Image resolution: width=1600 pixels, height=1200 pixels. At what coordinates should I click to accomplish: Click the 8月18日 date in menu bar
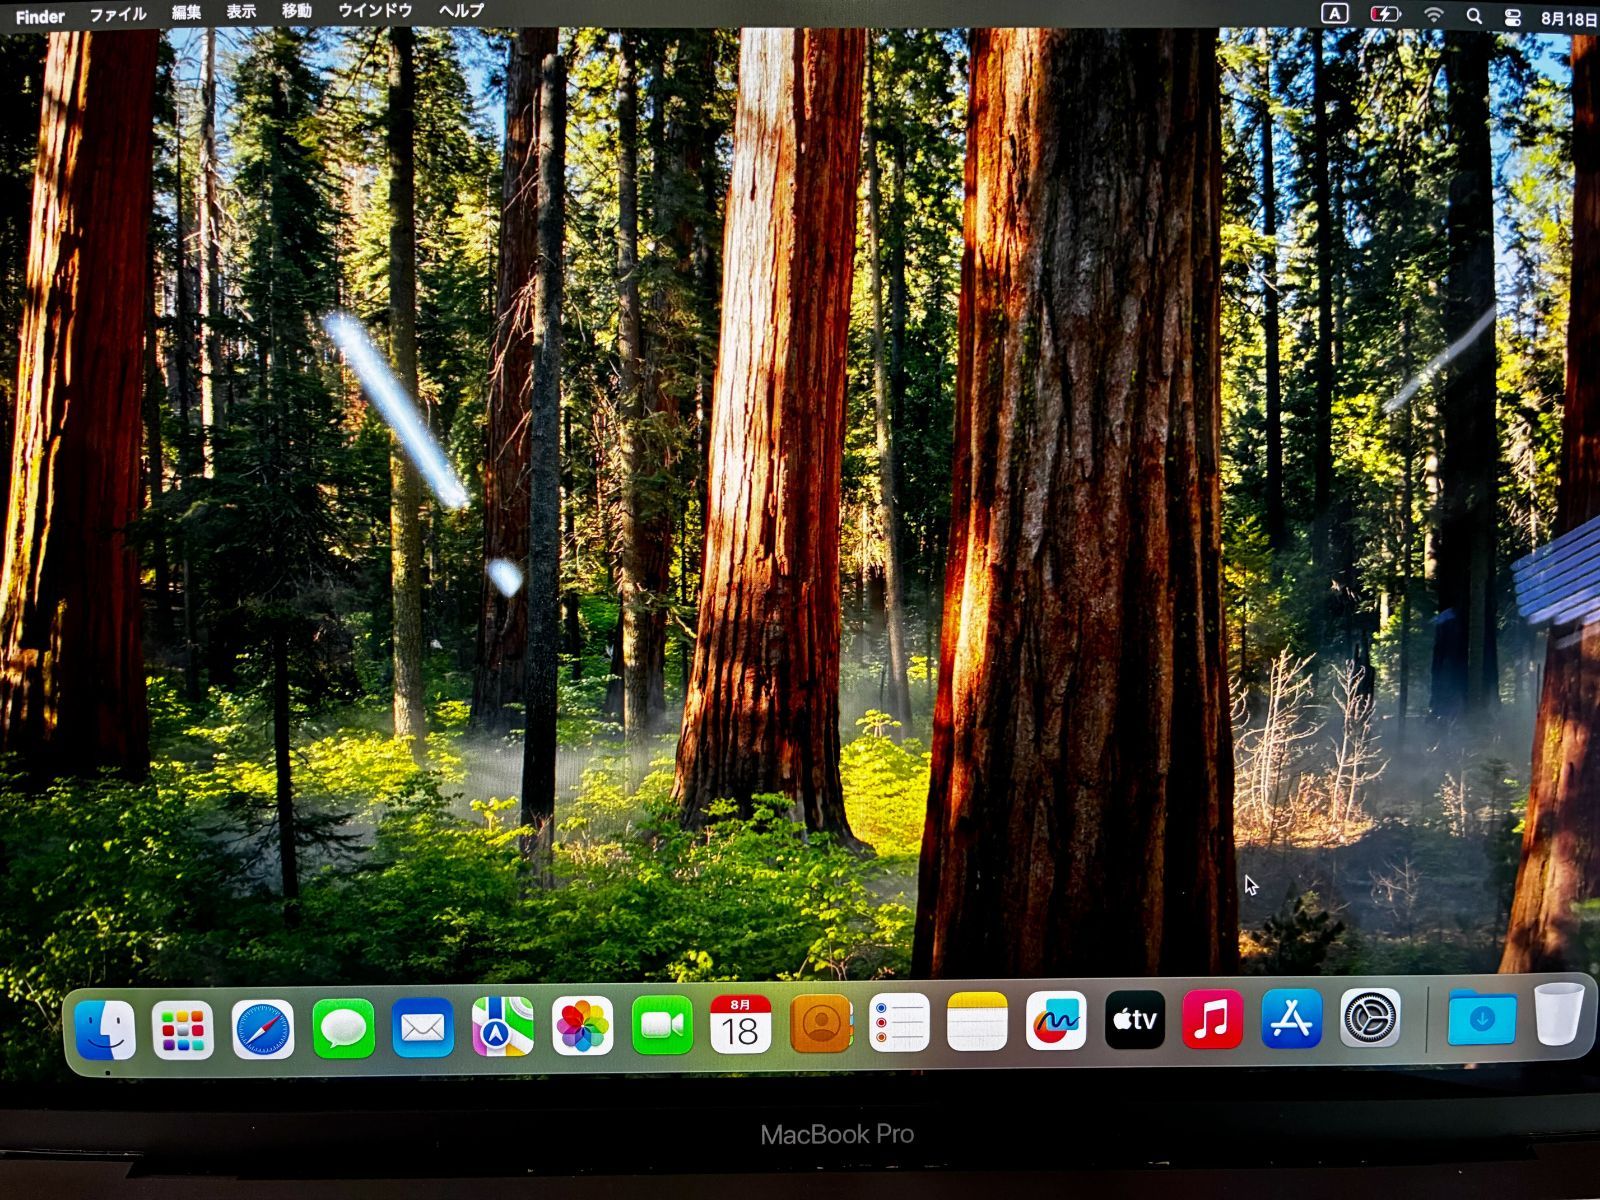click(1569, 19)
